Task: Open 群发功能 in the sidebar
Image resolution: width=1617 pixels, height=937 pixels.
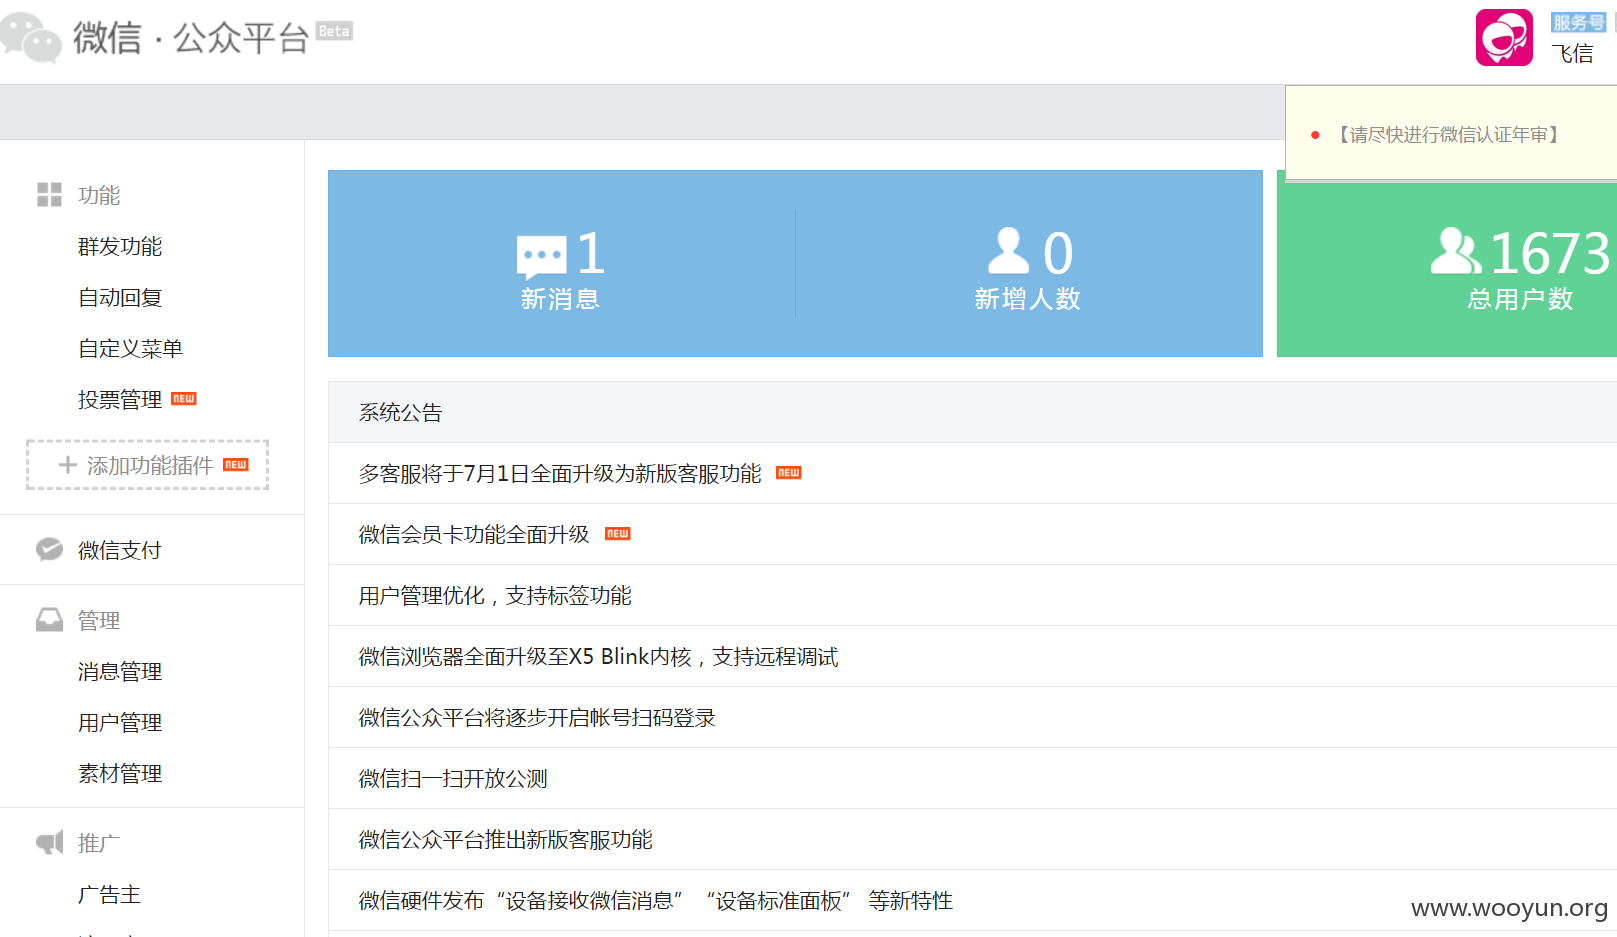Action: [120, 247]
